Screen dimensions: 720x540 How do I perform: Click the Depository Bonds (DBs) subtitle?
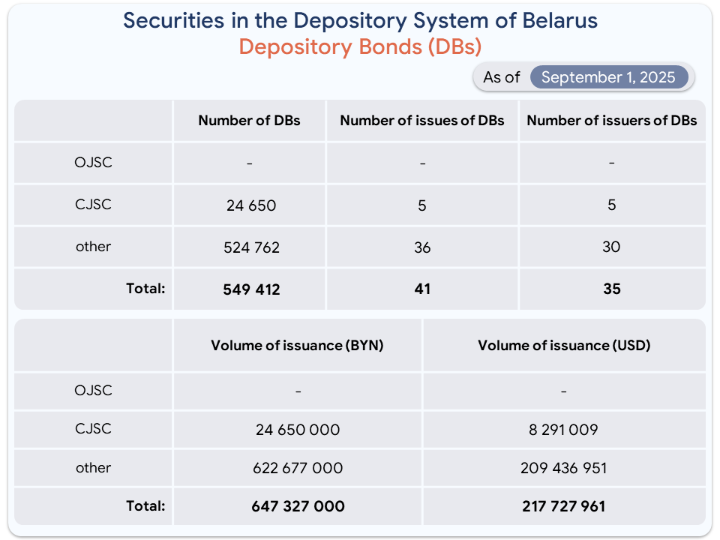360,47
